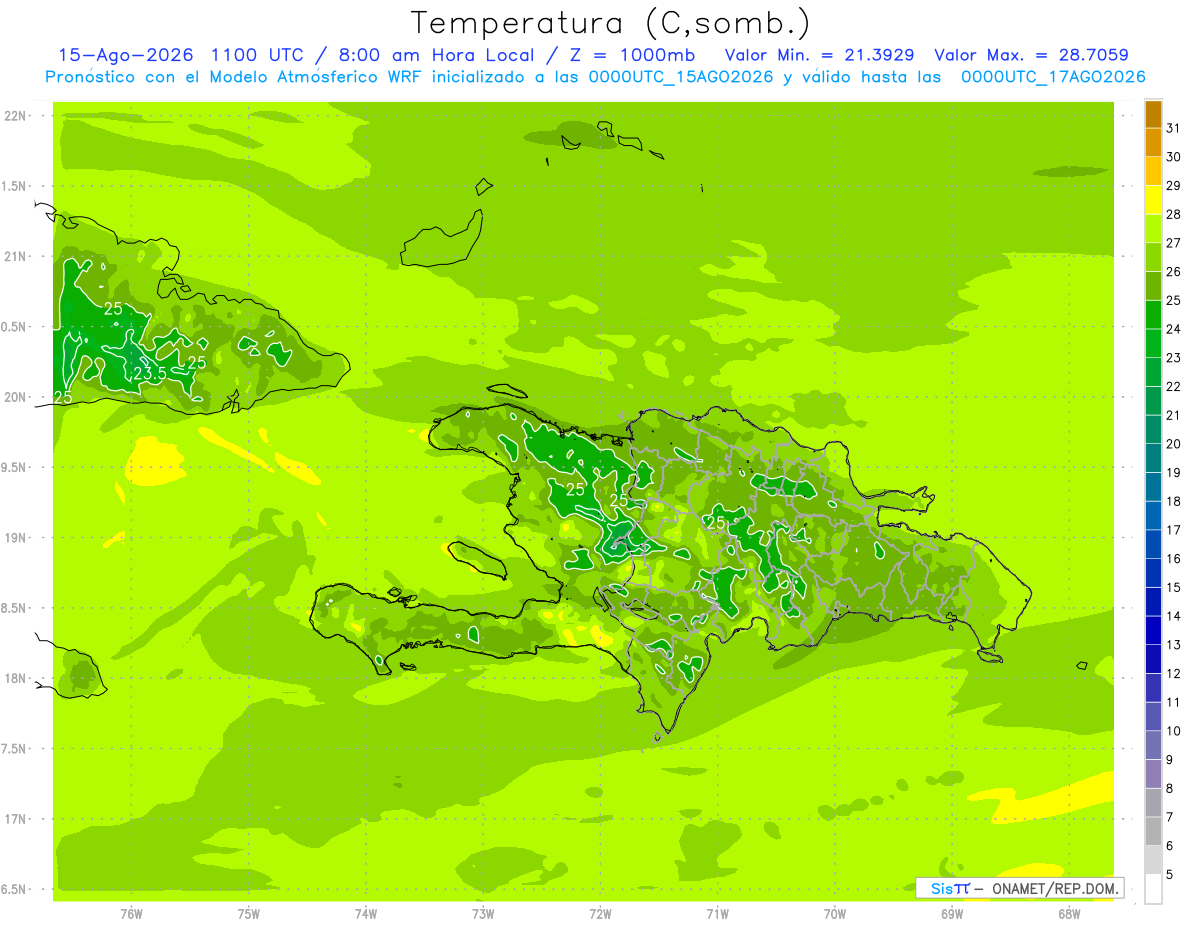Screen dimensions: 1200x927
Task: Click the 'Temperatura (C,somb.)' chart title
Action: click(x=611, y=22)
